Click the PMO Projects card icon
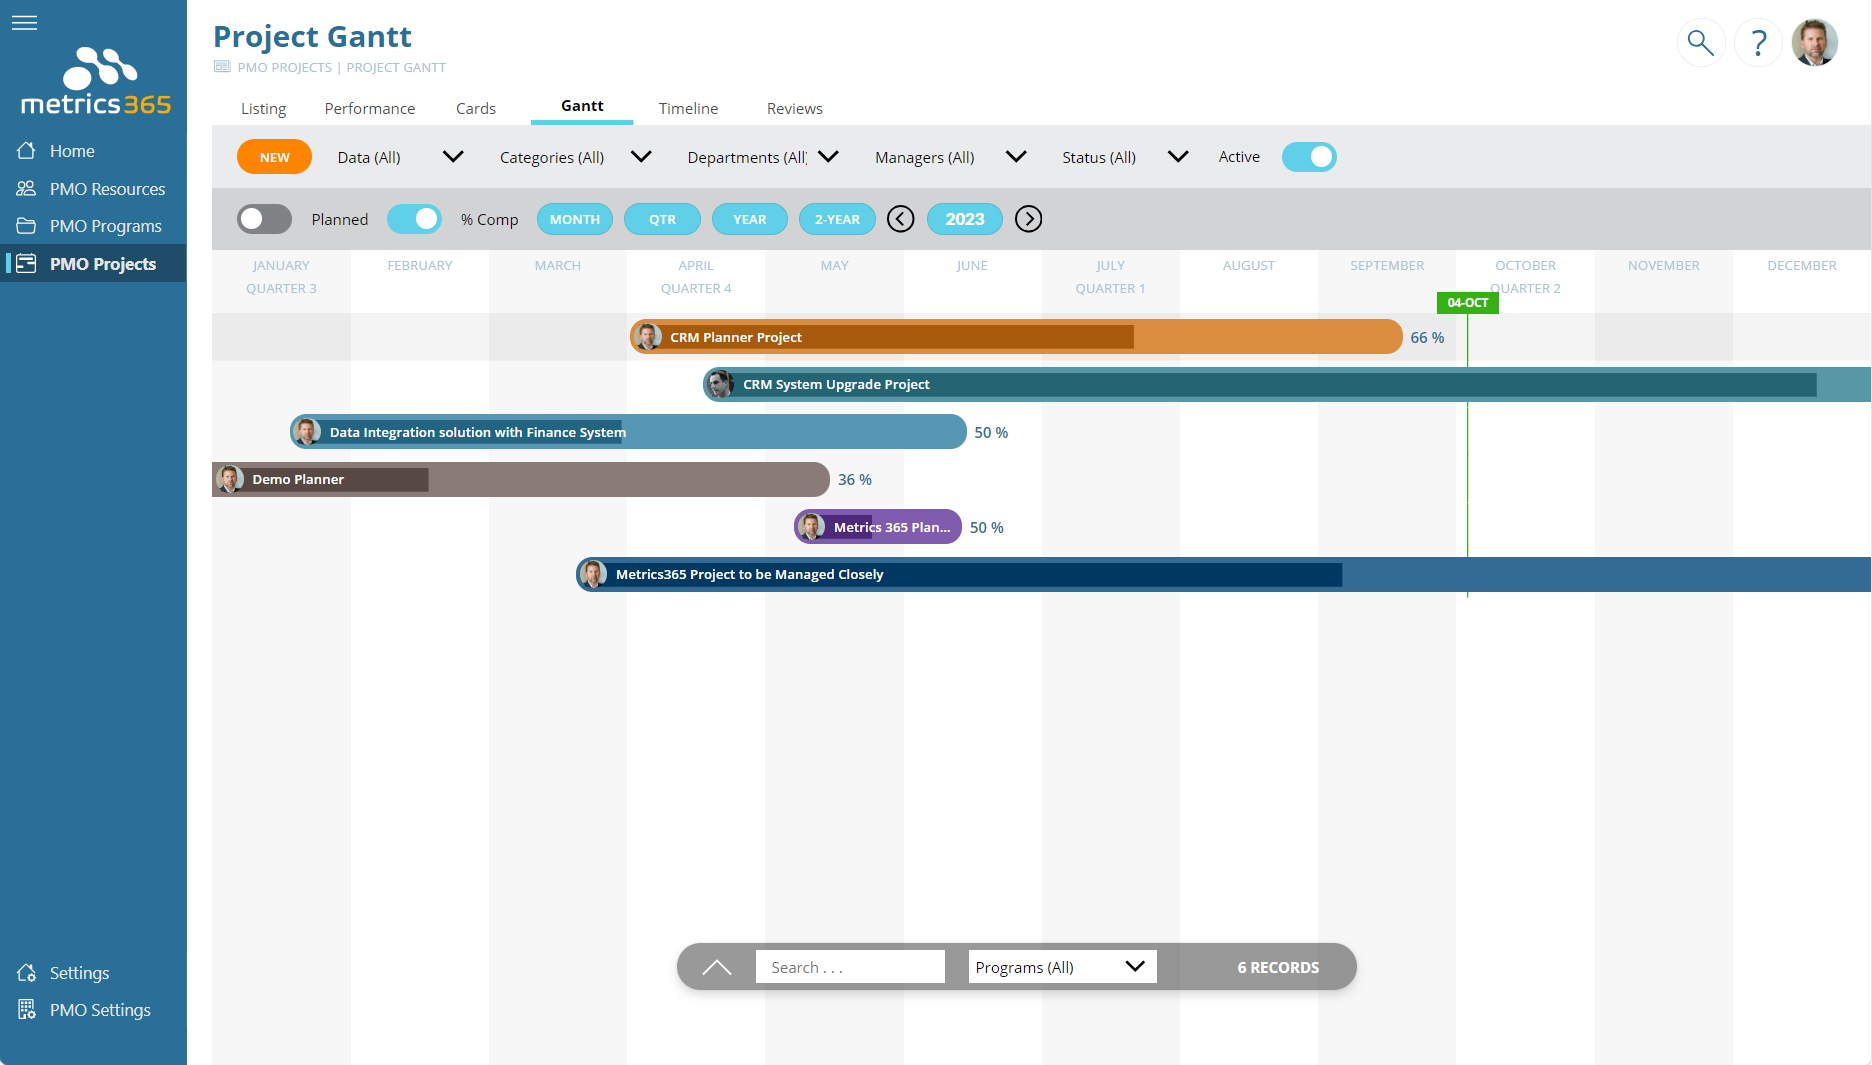 27,263
